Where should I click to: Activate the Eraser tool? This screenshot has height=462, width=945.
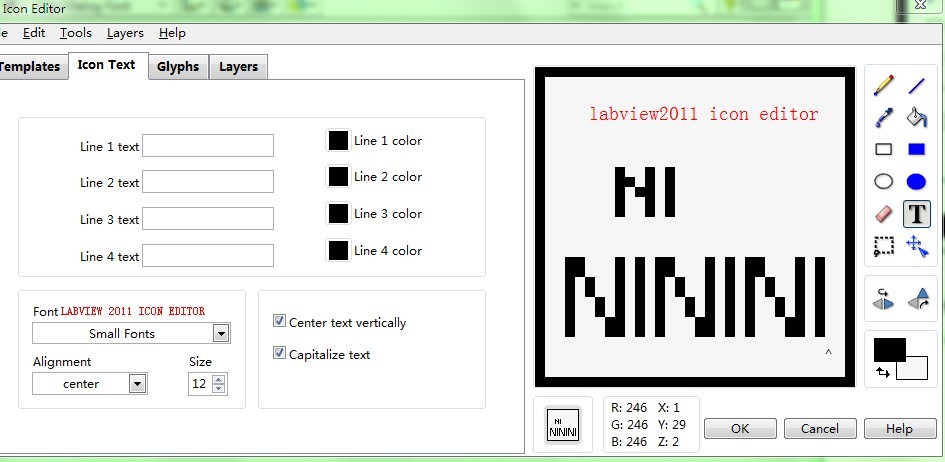pyautogui.click(x=884, y=214)
